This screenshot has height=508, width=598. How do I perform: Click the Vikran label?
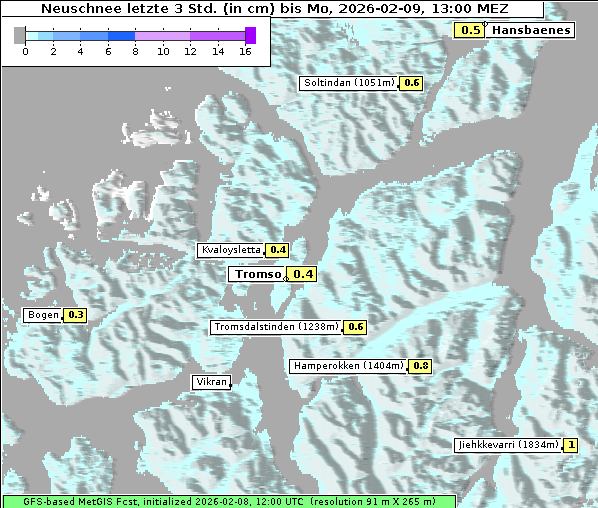pos(211,382)
